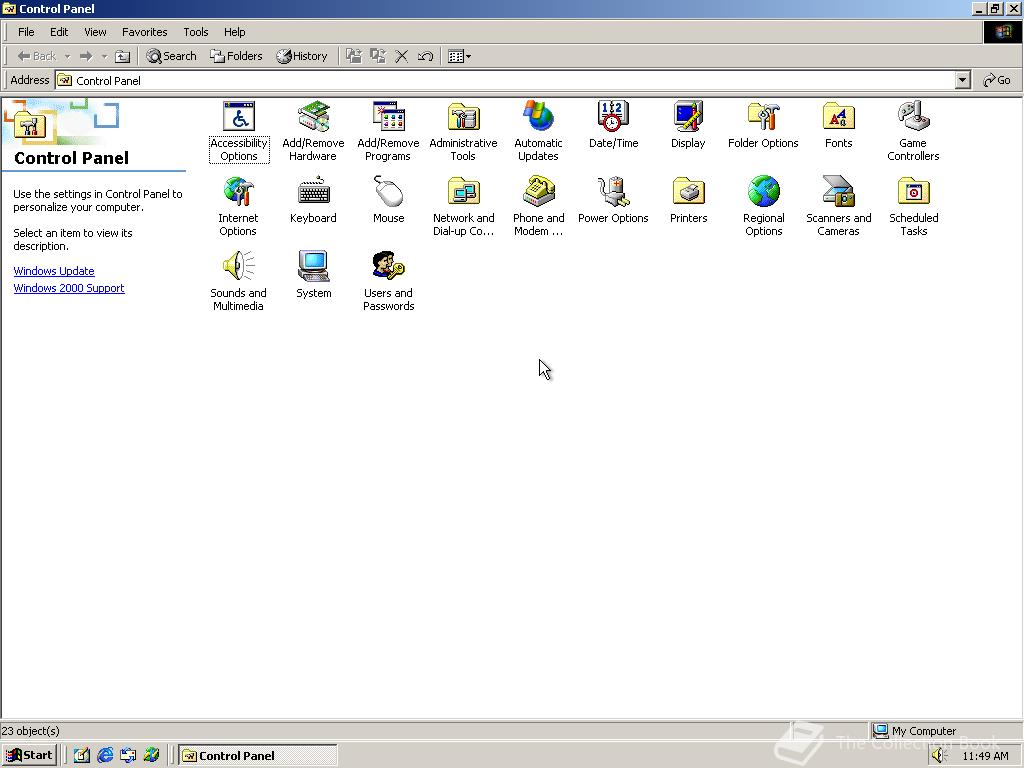Click the Search toolbar button
Screen dimensions: 1024x768
171,56
